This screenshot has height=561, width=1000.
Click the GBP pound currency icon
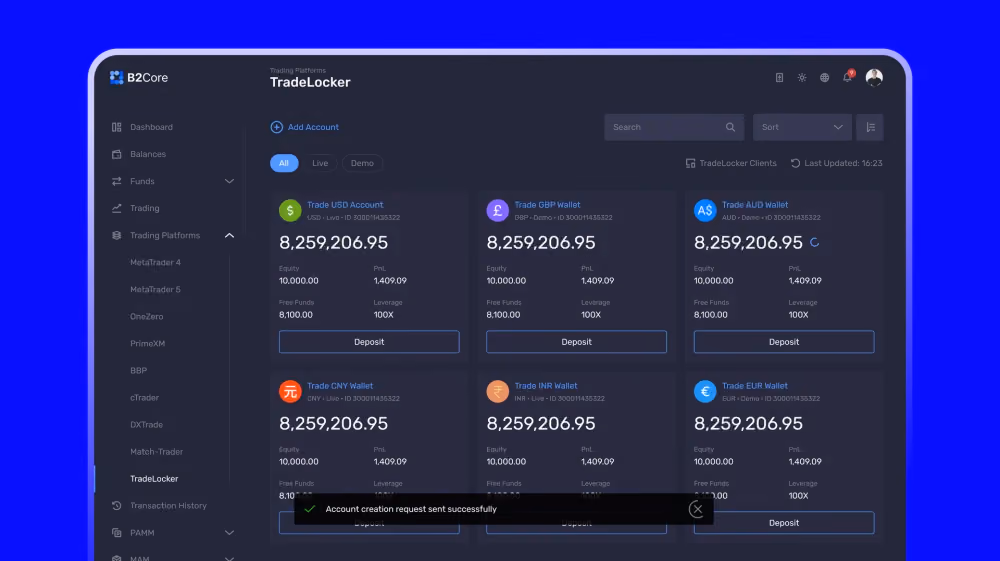(497, 210)
